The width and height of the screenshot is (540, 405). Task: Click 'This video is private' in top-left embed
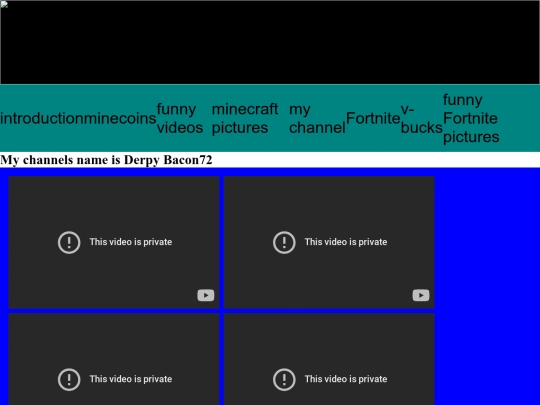click(131, 242)
